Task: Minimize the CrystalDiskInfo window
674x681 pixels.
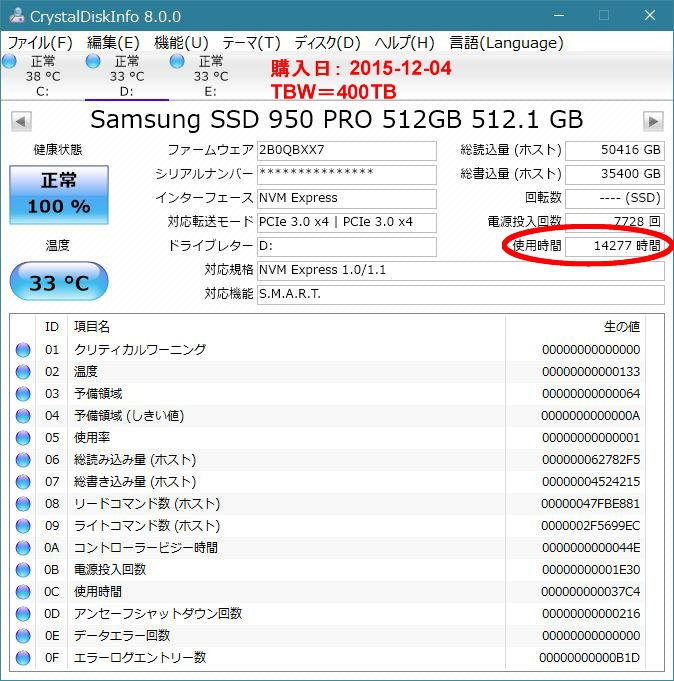Action: click(x=559, y=16)
